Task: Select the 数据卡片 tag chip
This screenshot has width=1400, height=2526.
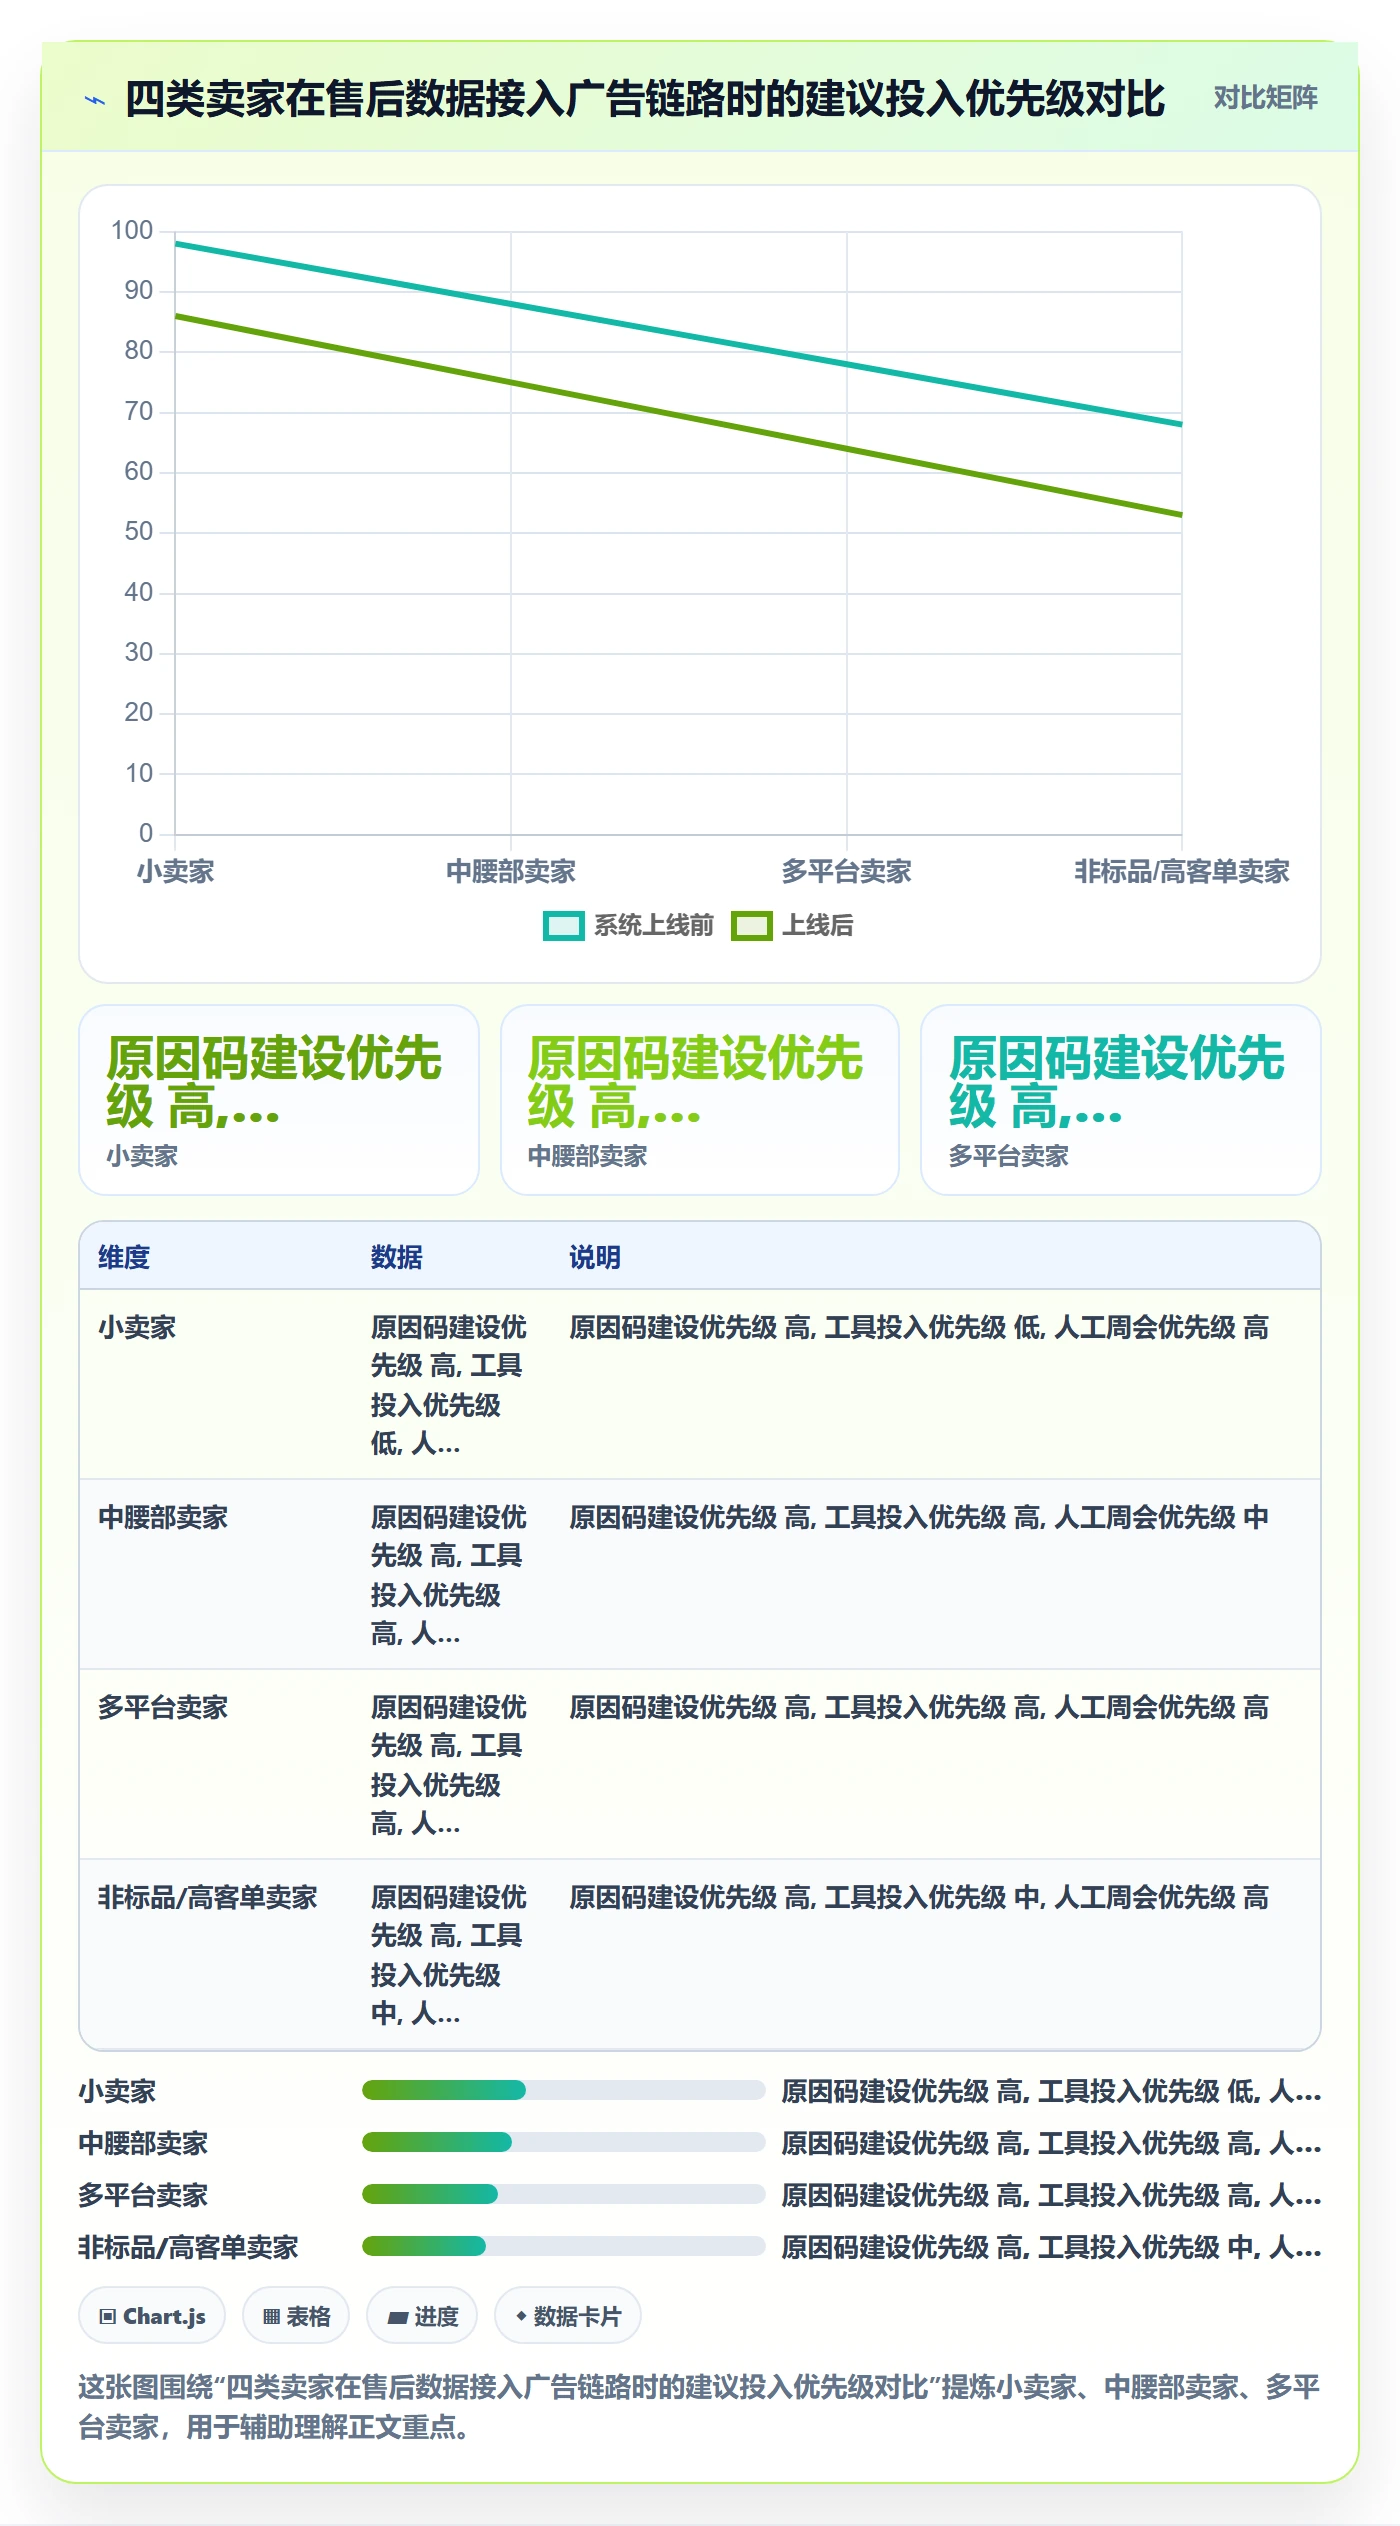Action: 568,2316
